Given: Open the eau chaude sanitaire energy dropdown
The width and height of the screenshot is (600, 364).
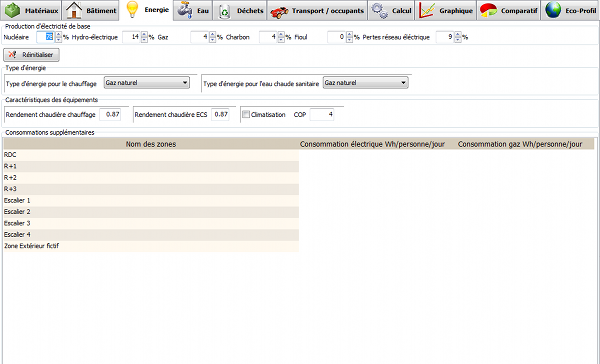Looking at the screenshot, I should click(365, 83).
